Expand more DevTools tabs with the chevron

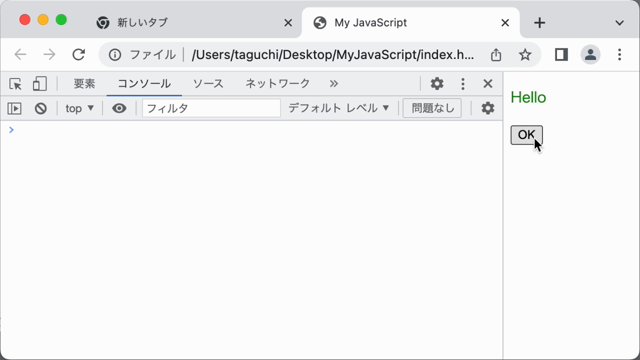pyautogui.click(x=334, y=84)
